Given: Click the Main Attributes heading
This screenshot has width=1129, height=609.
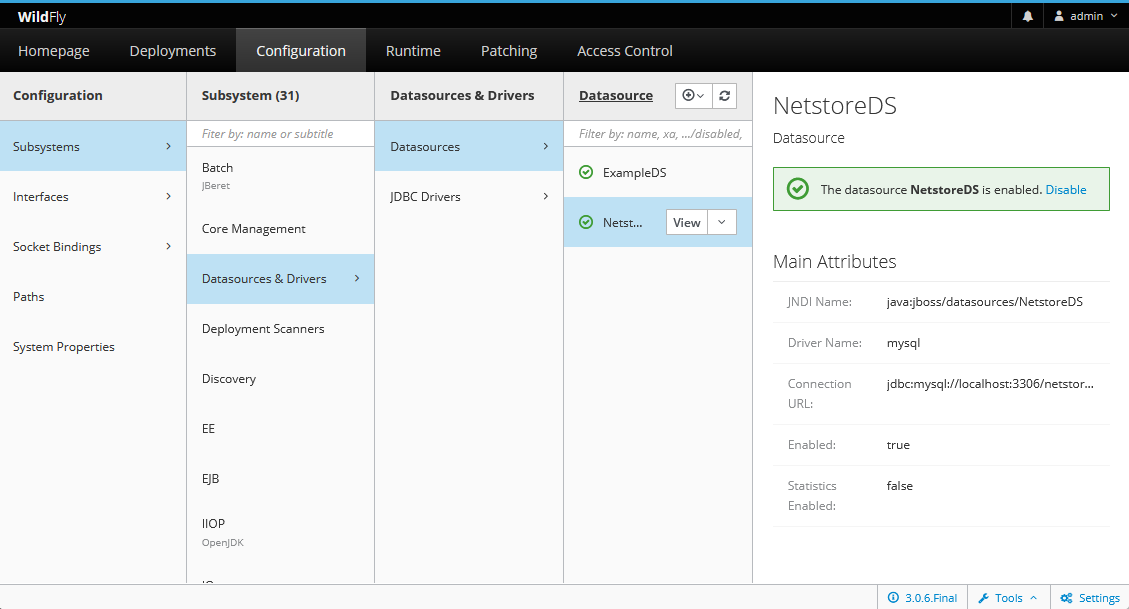Looking at the screenshot, I should (x=835, y=261).
